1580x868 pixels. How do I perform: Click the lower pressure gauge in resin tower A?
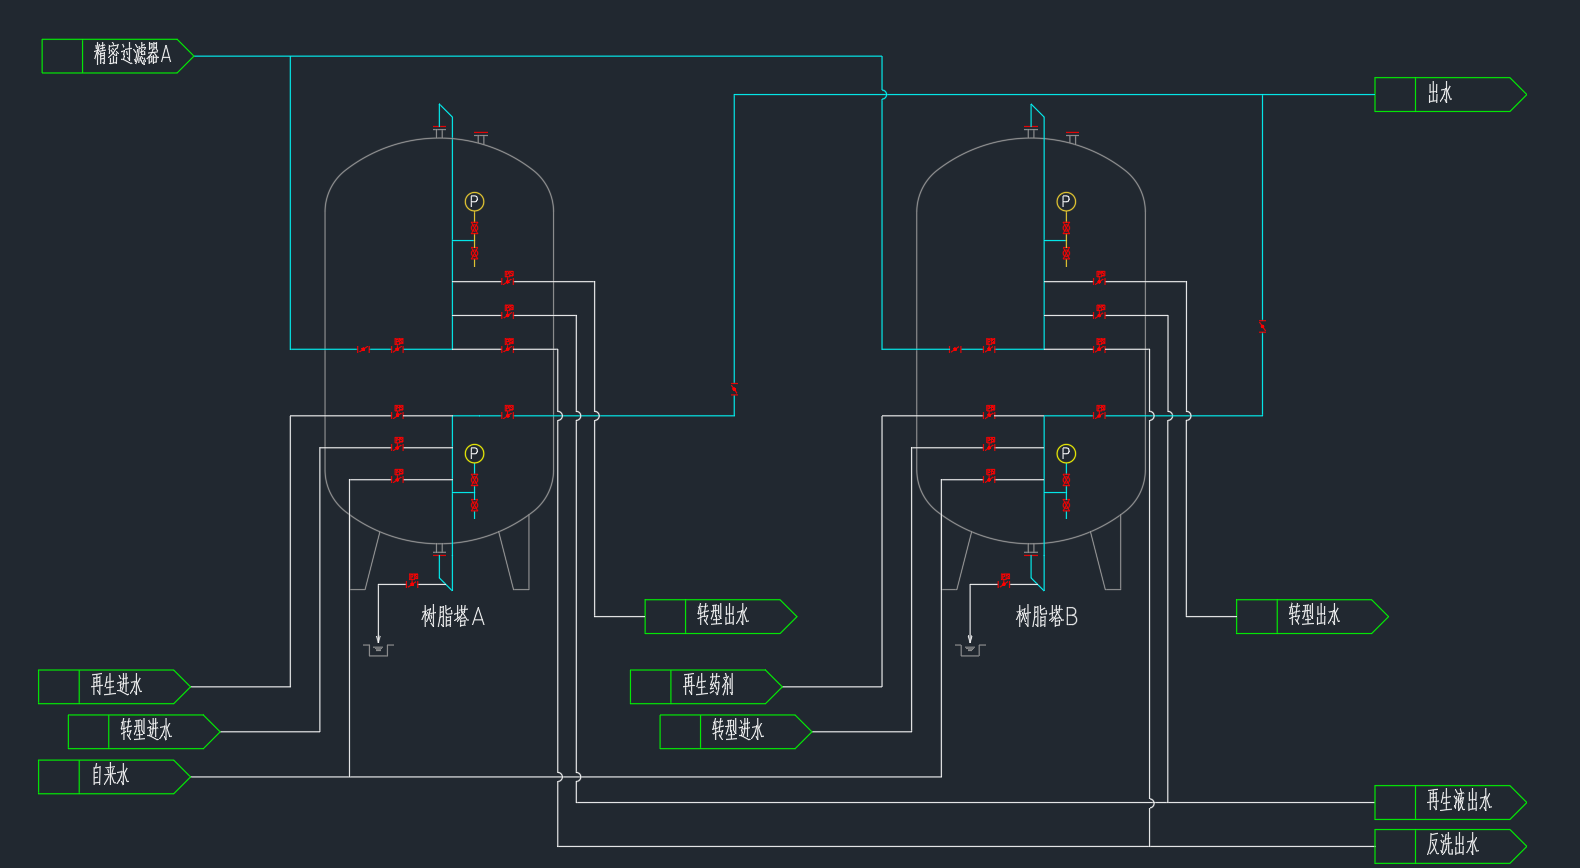click(x=474, y=454)
